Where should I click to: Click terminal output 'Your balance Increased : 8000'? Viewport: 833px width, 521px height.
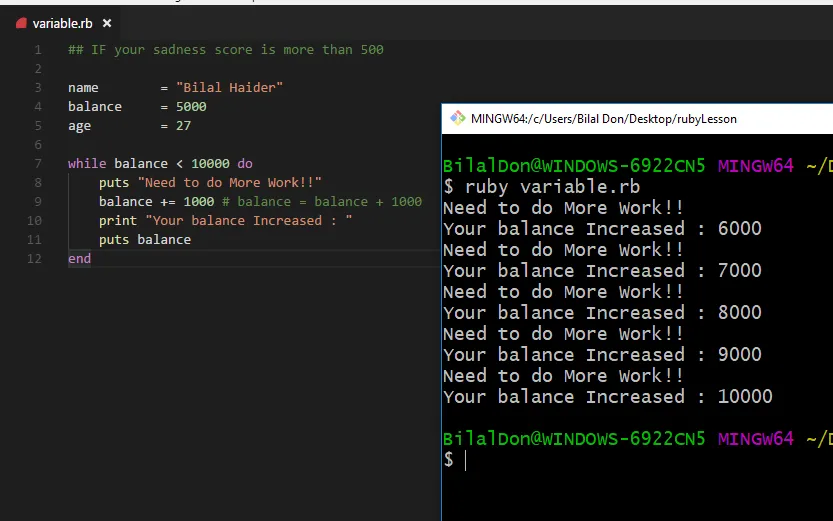pyautogui.click(x=602, y=313)
